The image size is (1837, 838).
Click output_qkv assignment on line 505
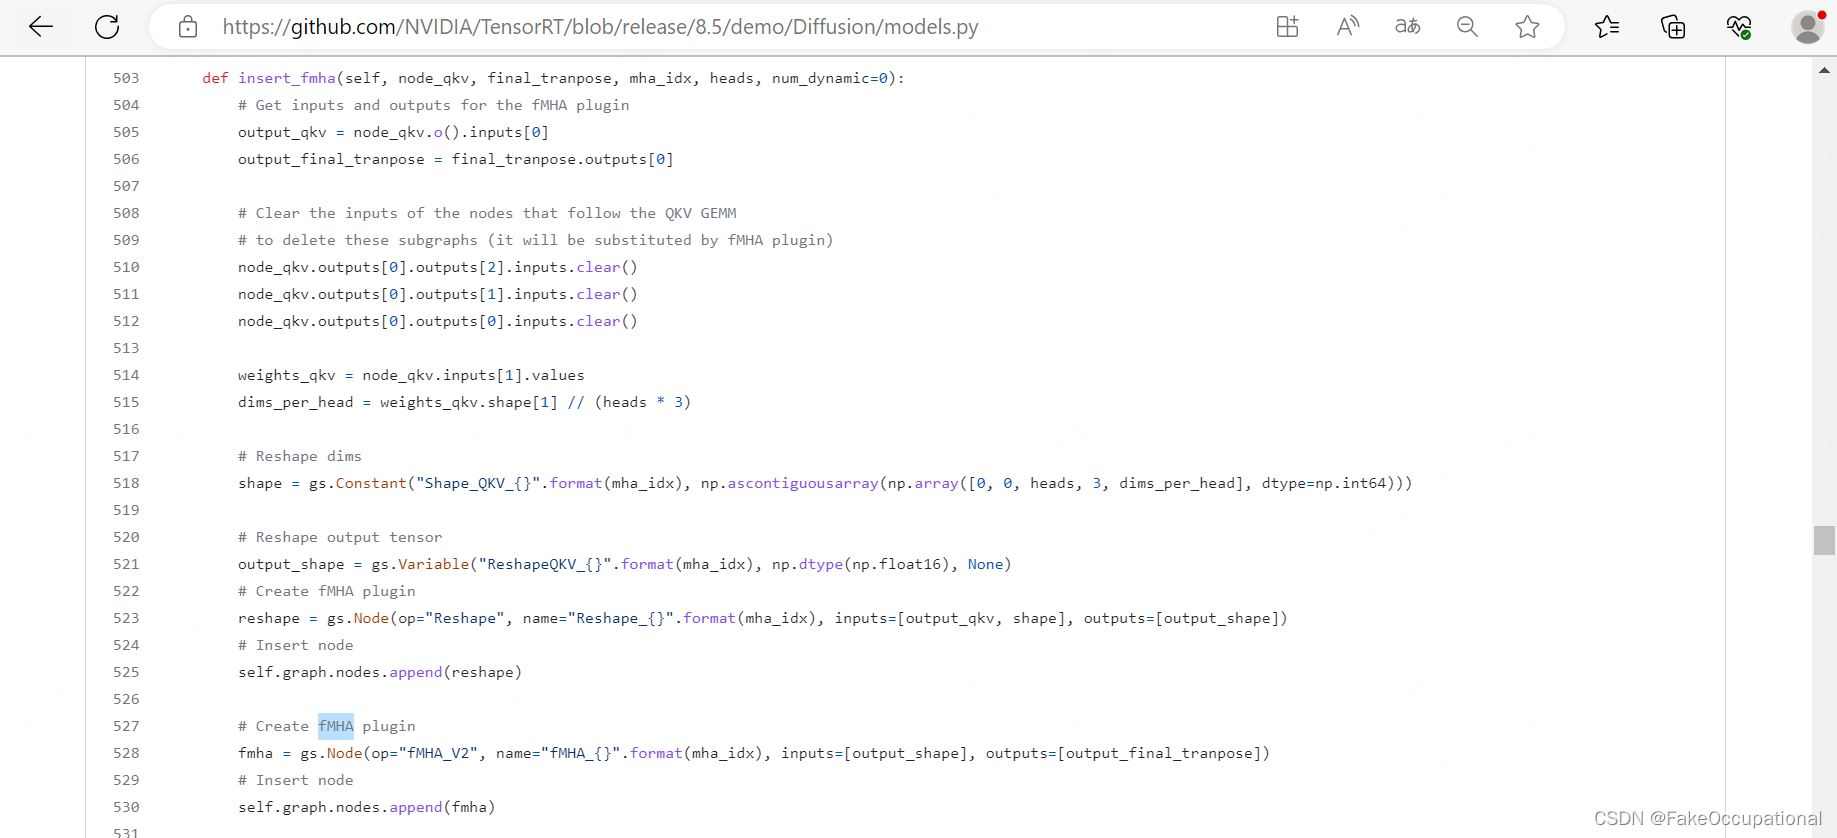pyautogui.click(x=393, y=132)
